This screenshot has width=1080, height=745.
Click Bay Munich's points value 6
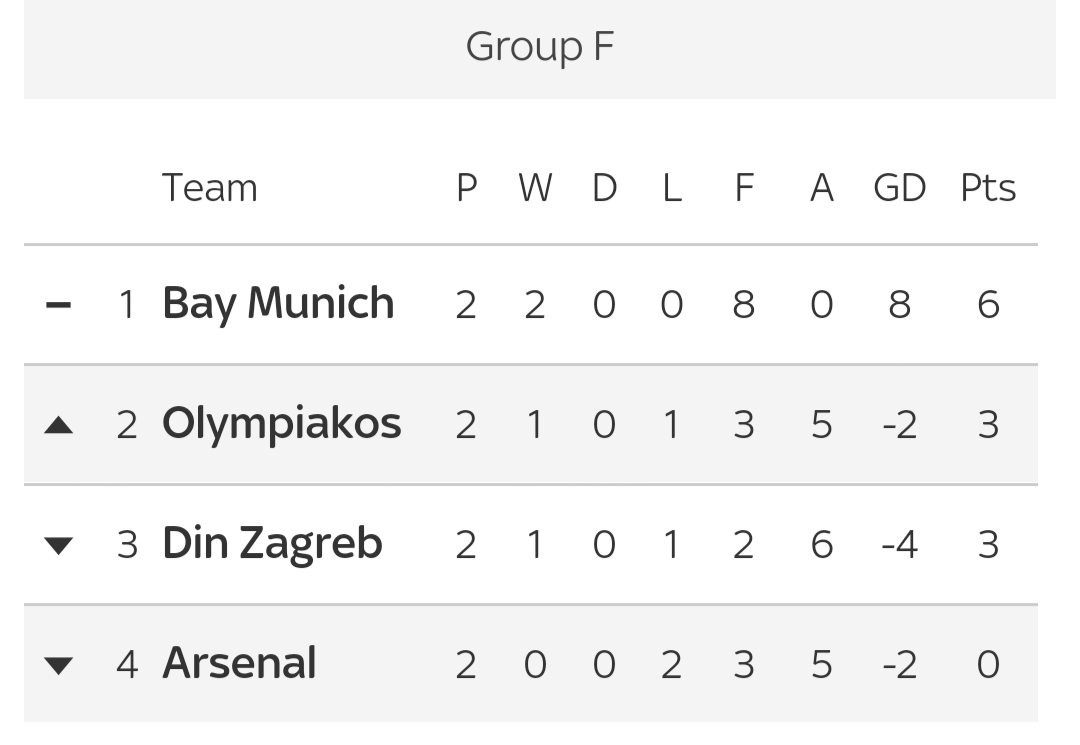988,304
